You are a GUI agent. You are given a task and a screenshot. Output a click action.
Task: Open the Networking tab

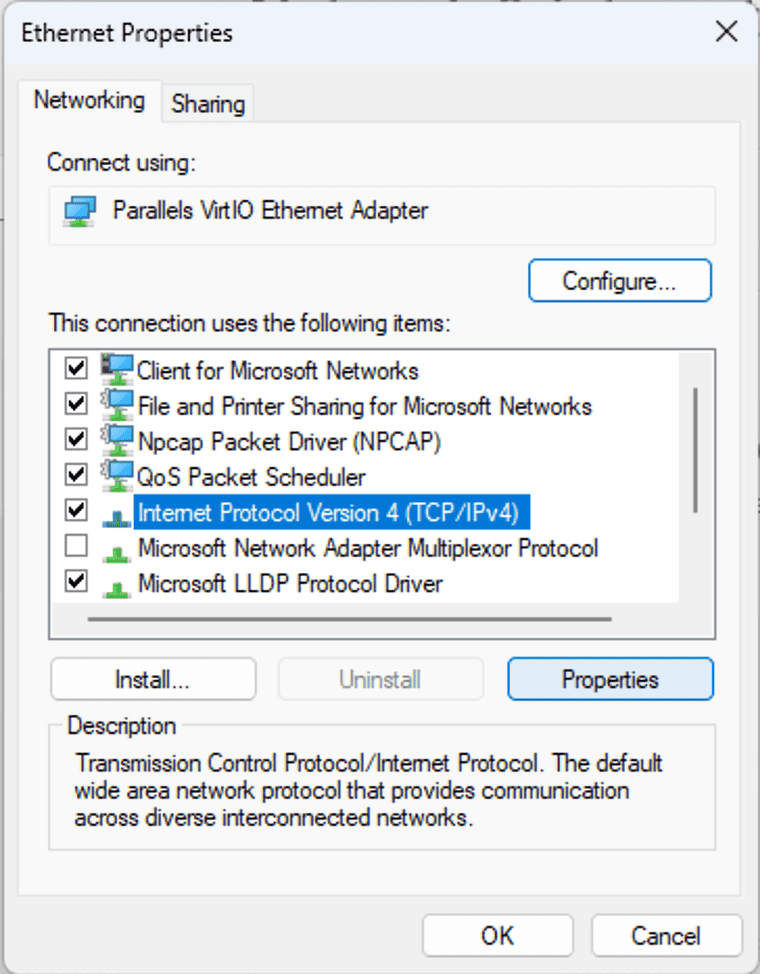pyautogui.click(x=89, y=100)
